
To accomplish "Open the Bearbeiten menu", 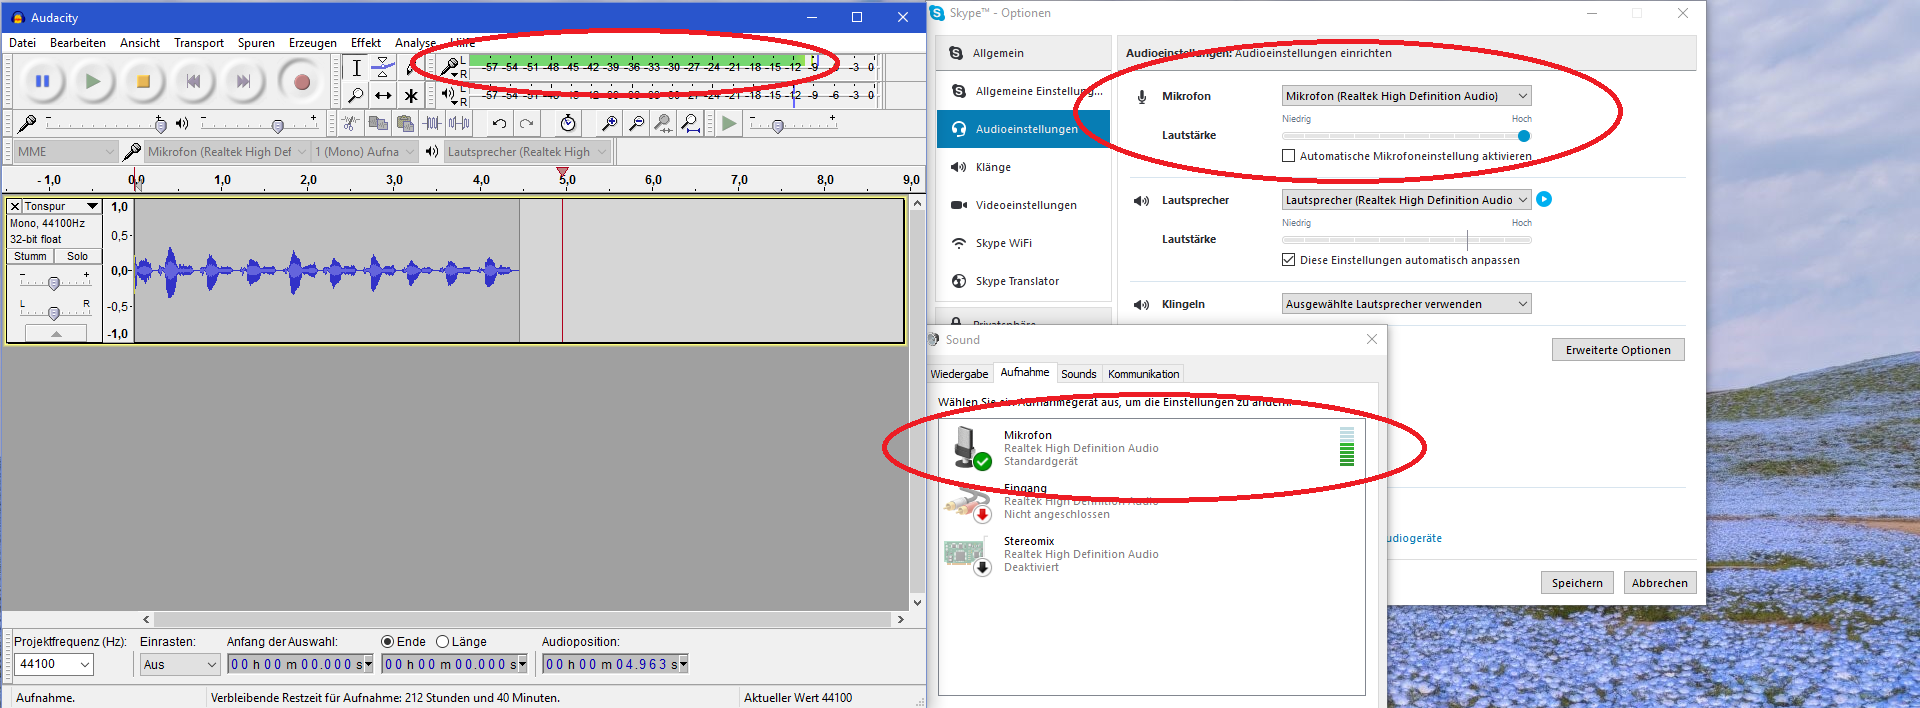I will (78, 43).
